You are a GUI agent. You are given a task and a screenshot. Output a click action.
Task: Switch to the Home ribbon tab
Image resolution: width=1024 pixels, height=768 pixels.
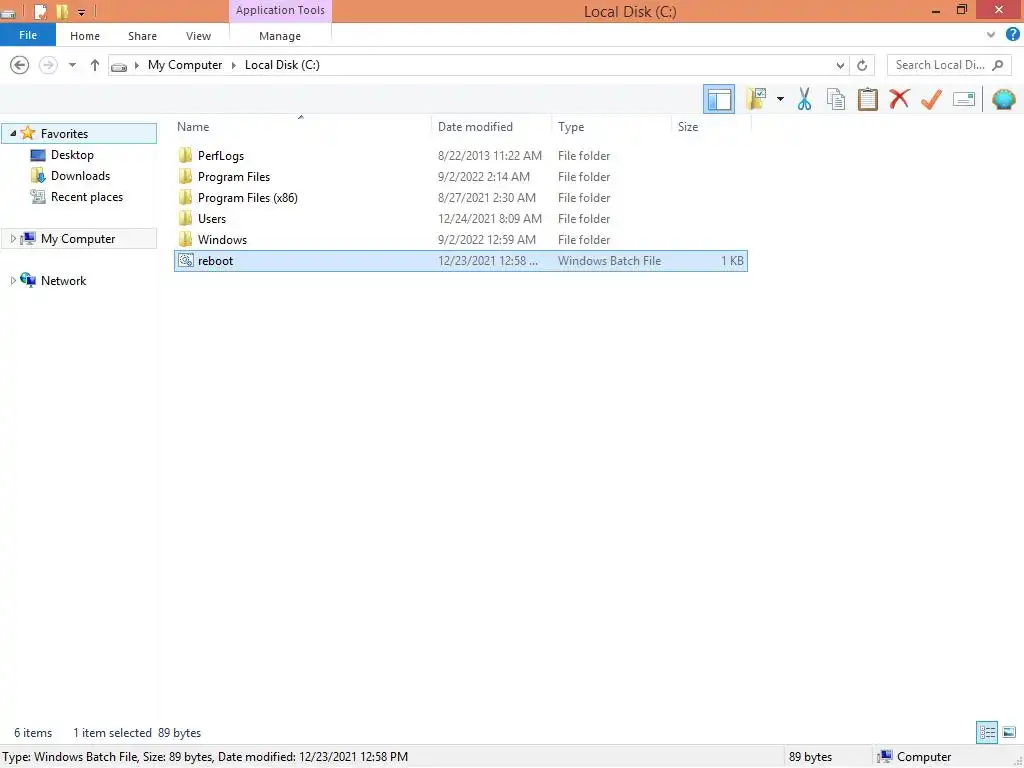pos(85,36)
